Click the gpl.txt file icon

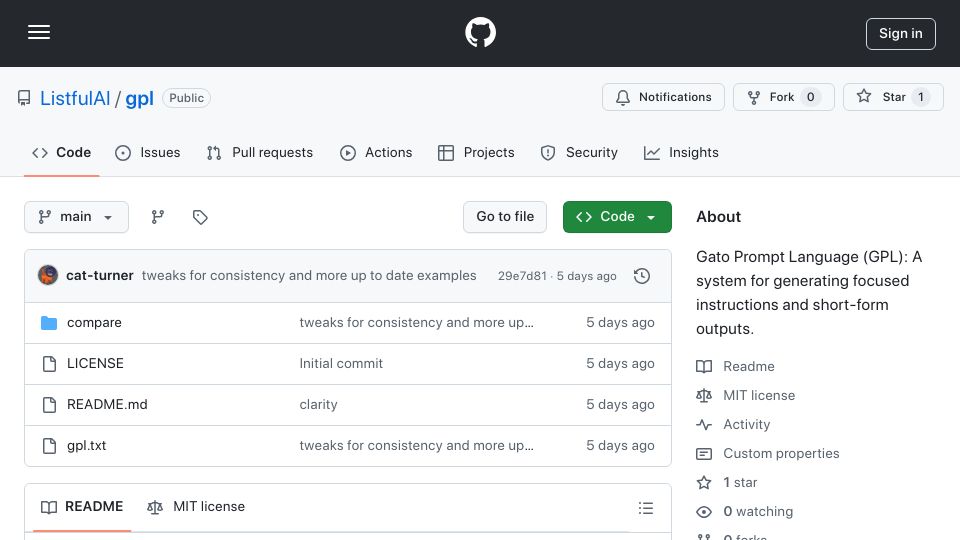(49, 446)
